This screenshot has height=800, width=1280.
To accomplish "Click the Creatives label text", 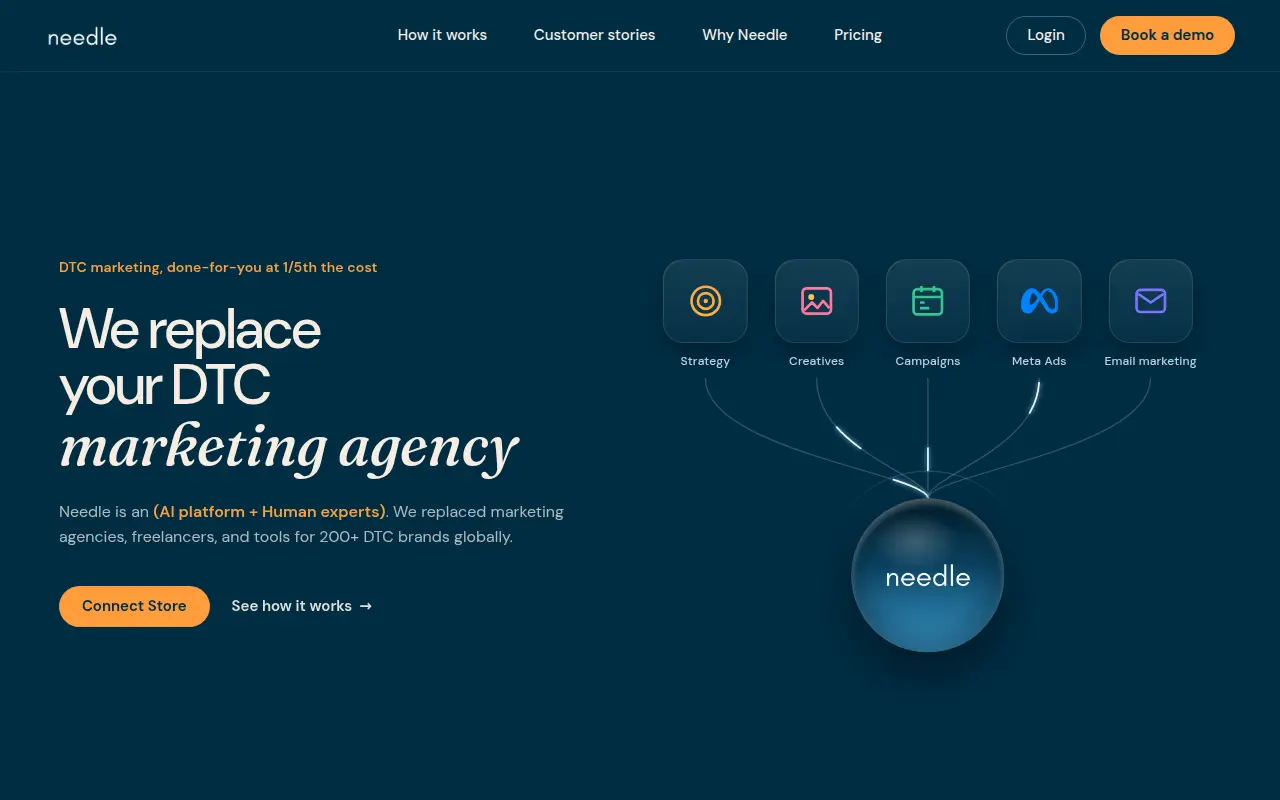I will point(817,361).
